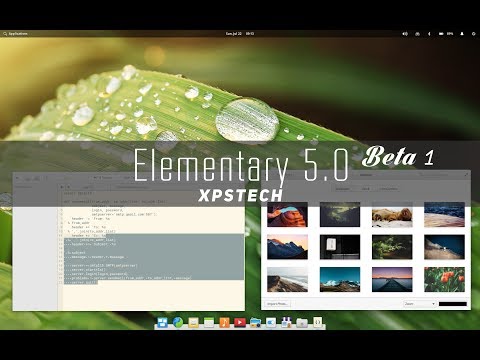Launch the Code editor braces icon in dock
The width and height of the screenshot is (480, 360).
(317, 322)
